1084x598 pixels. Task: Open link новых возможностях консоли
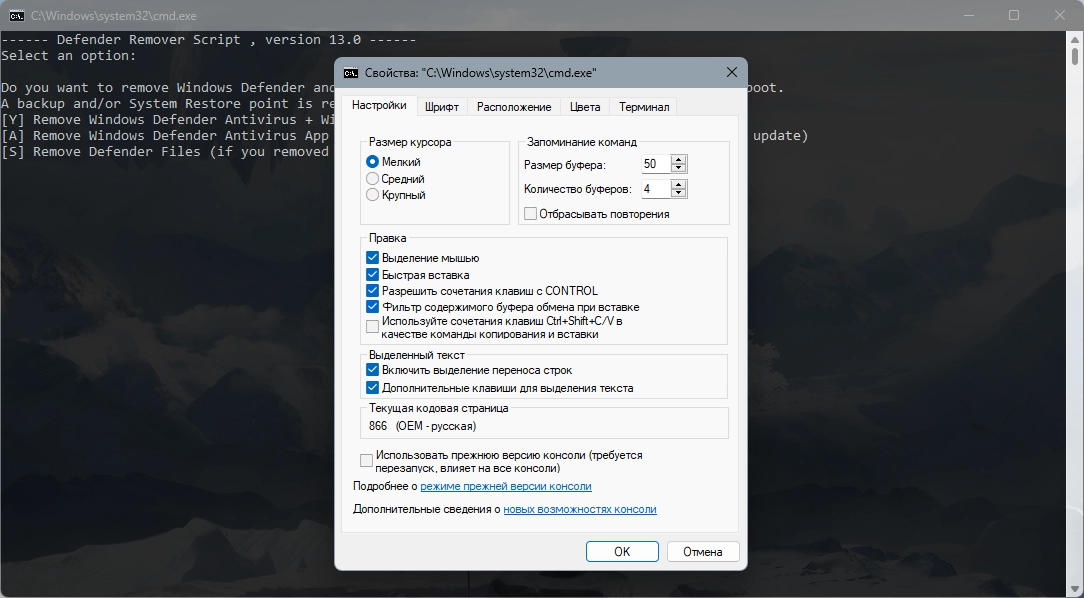click(580, 509)
